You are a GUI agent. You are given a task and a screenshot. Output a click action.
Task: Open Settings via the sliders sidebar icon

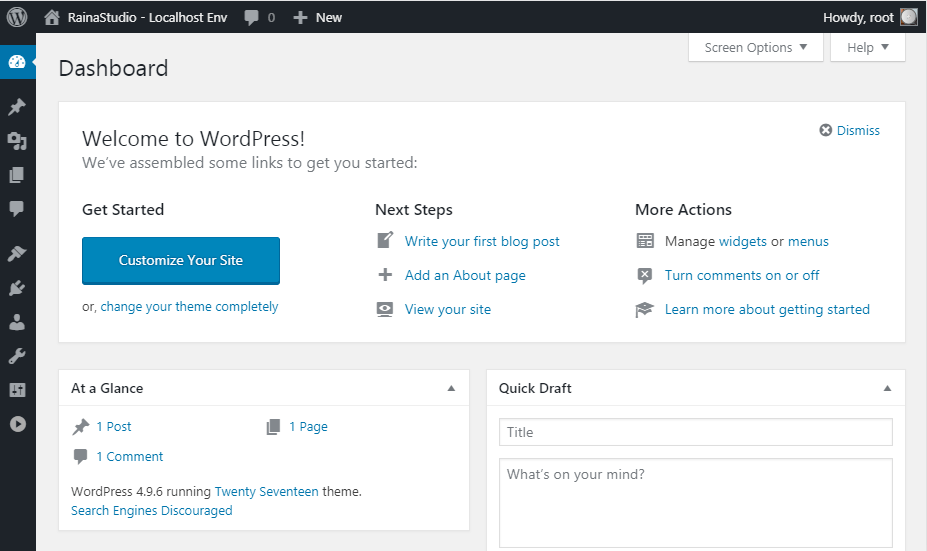pyautogui.click(x=17, y=390)
